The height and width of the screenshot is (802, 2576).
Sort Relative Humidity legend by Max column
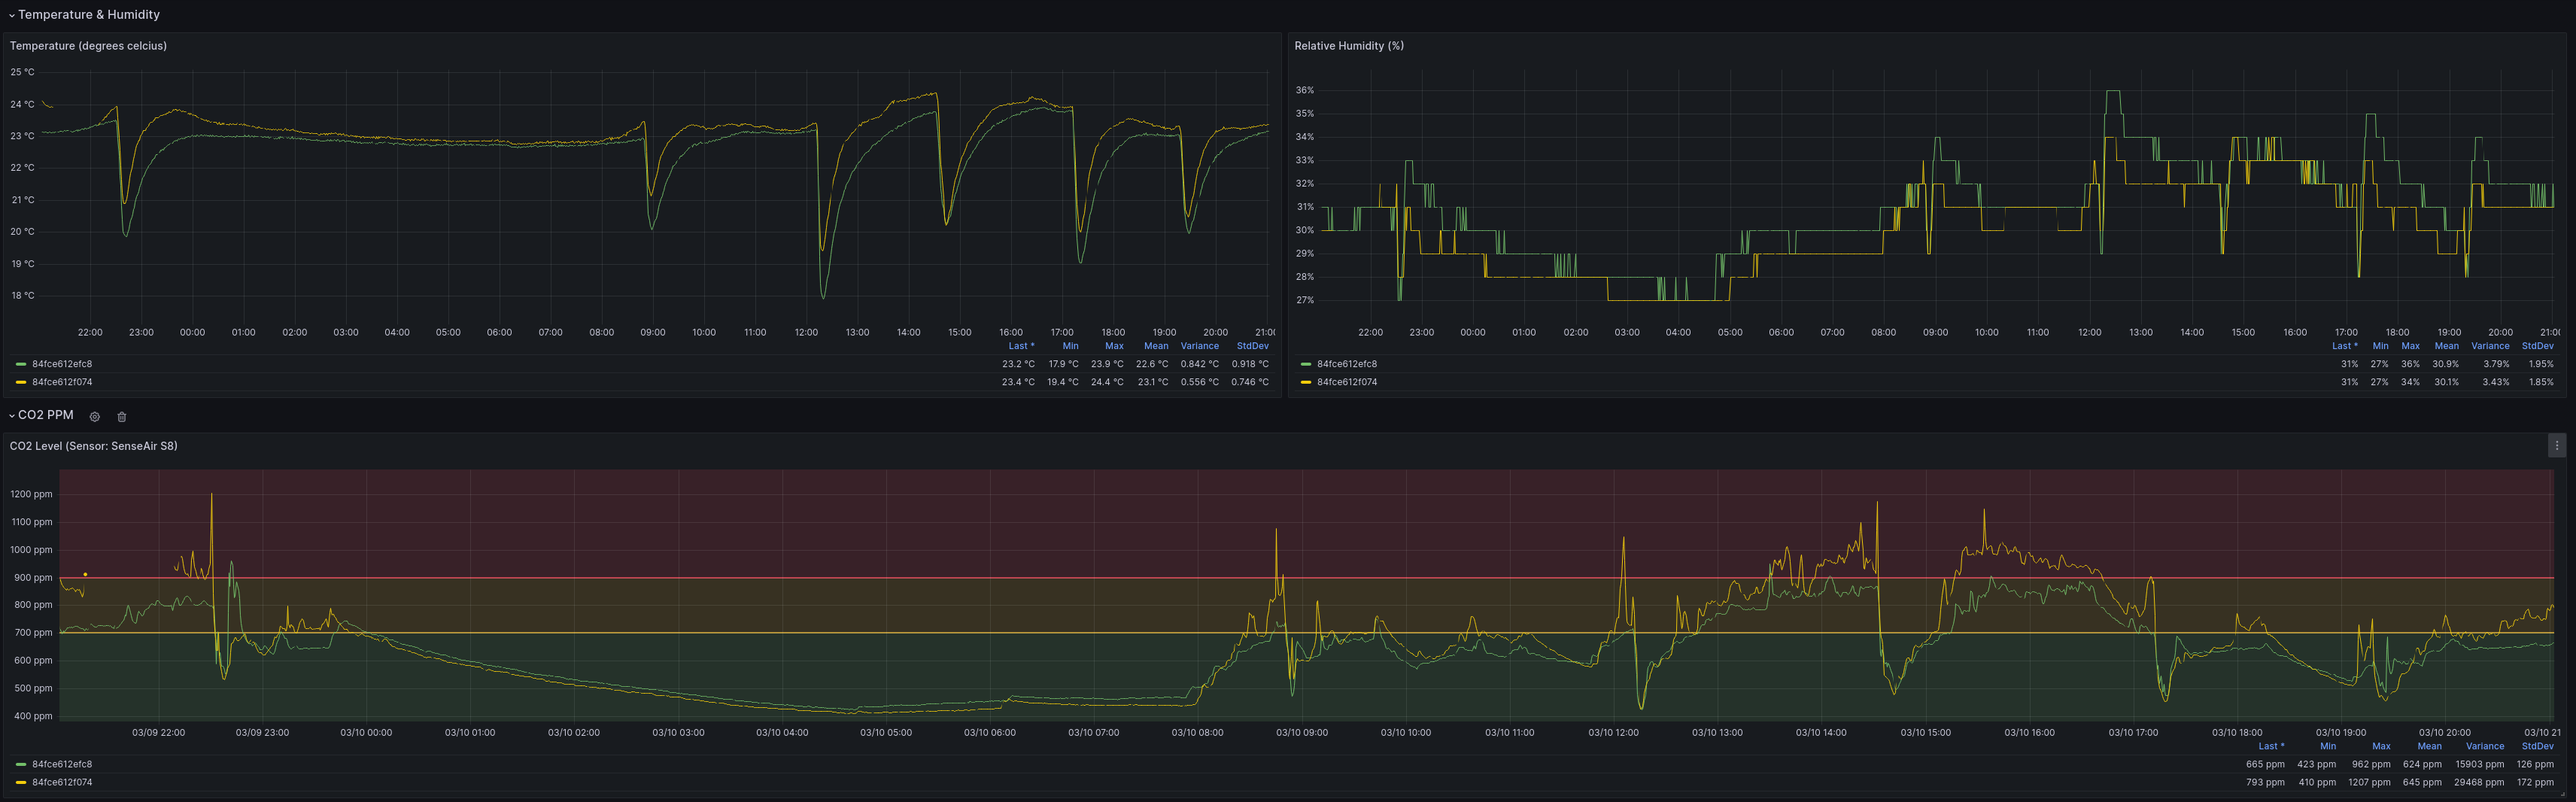pyautogui.click(x=2411, y=346)
